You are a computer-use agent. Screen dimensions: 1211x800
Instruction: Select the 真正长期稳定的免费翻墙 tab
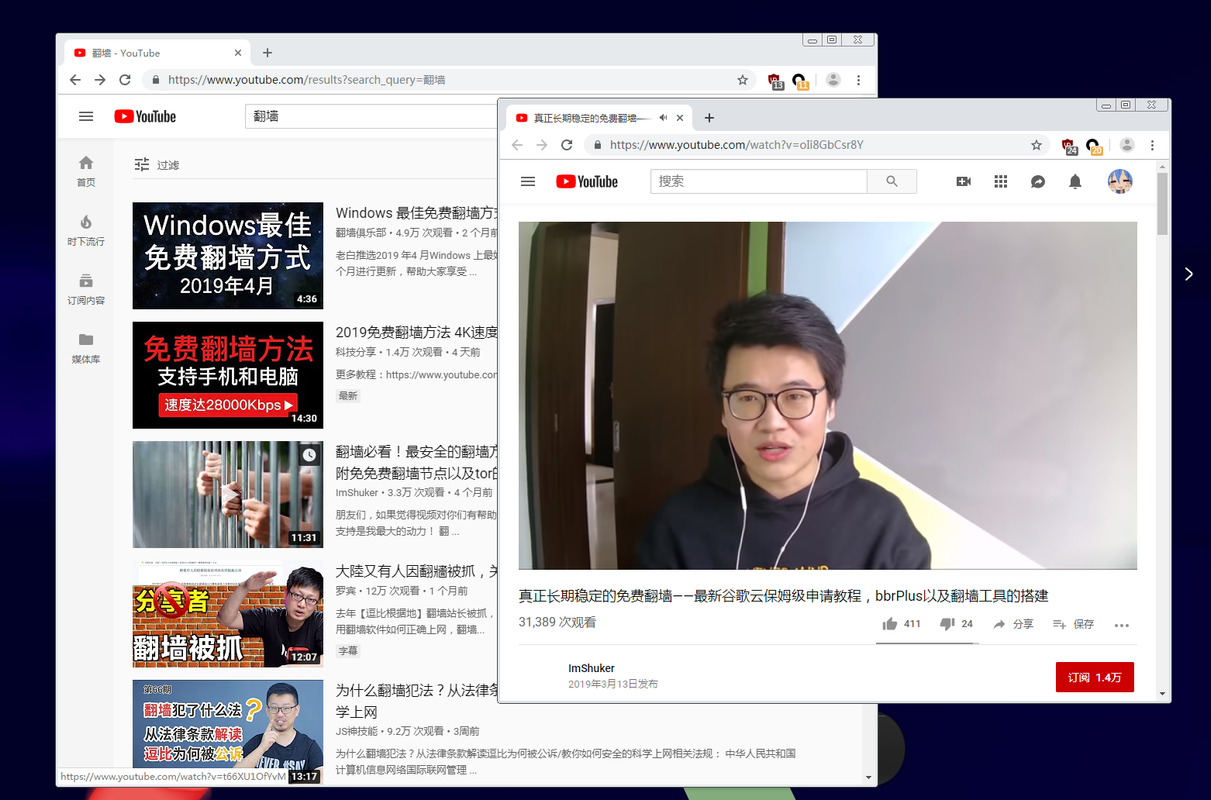(597, 118)
